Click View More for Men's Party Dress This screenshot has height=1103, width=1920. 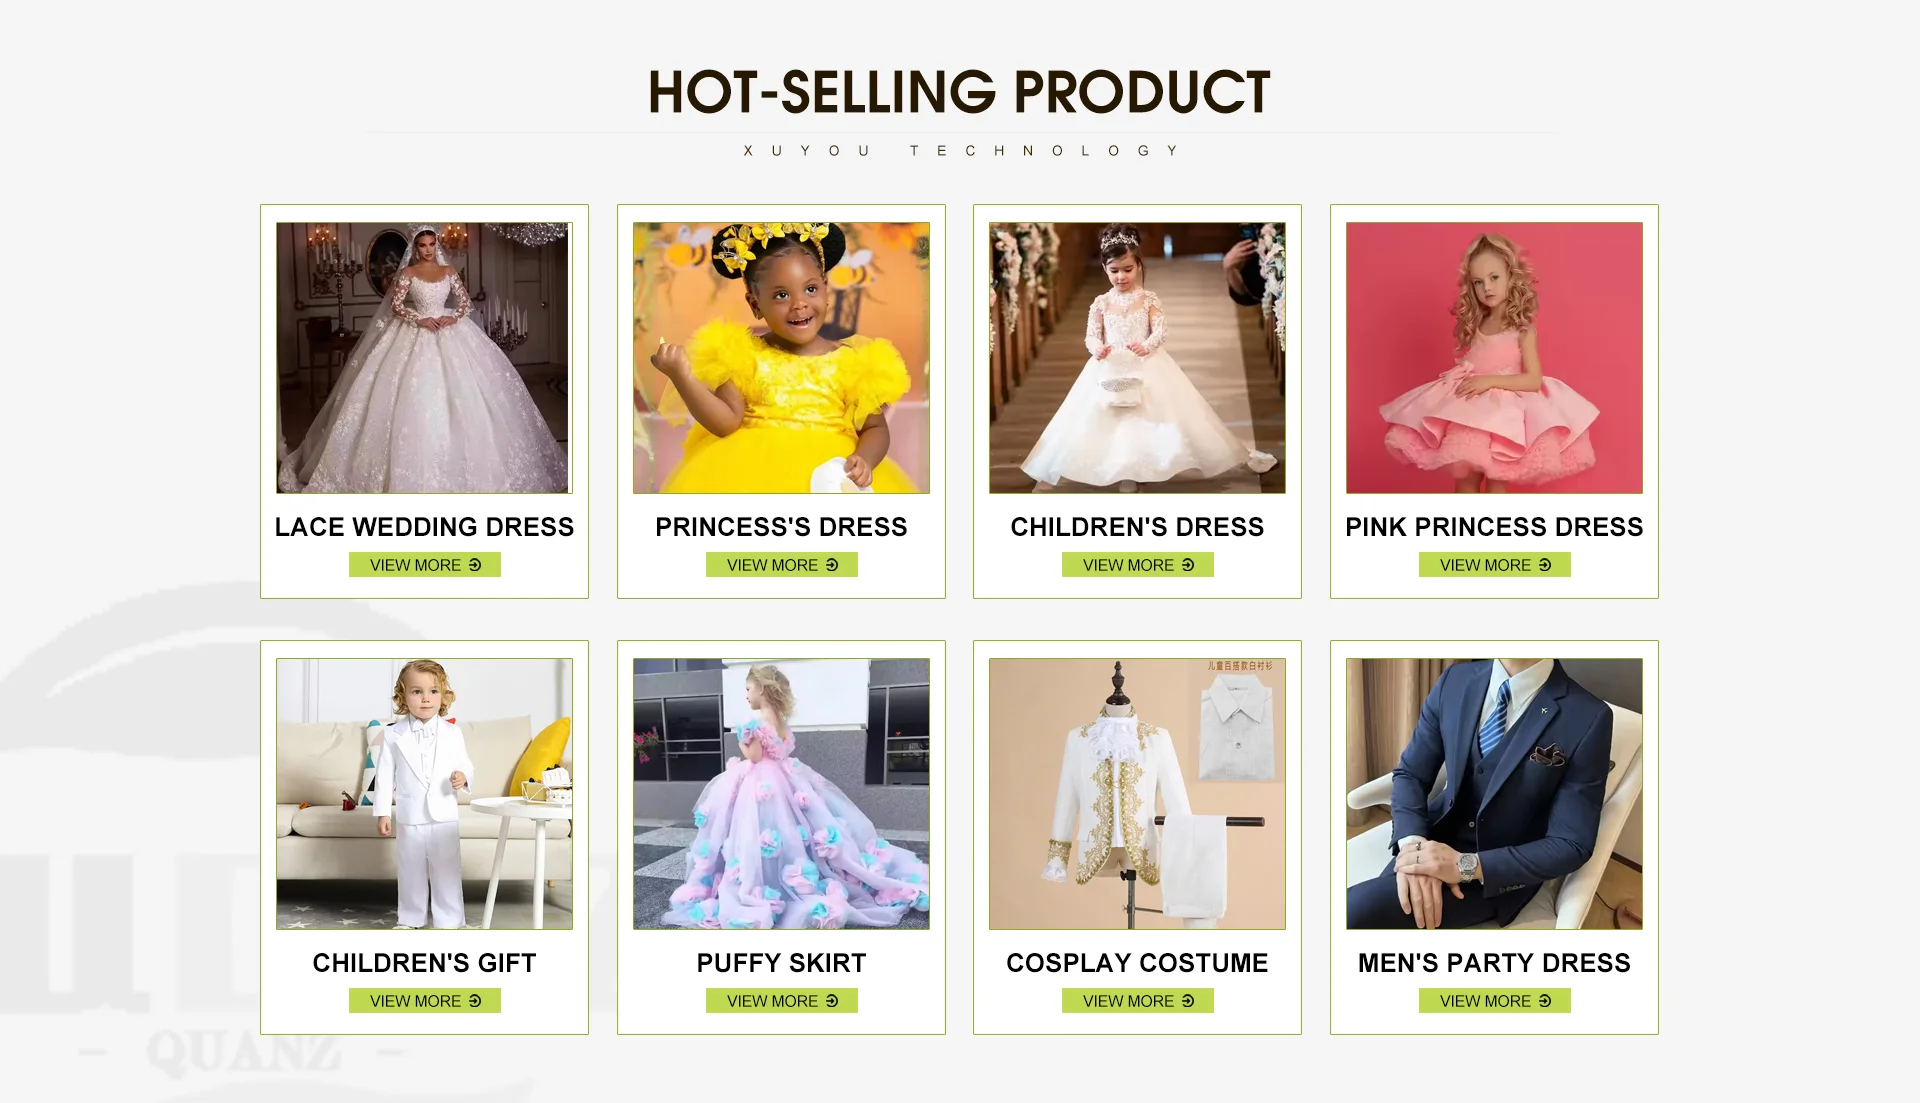pos(1494,1001)
